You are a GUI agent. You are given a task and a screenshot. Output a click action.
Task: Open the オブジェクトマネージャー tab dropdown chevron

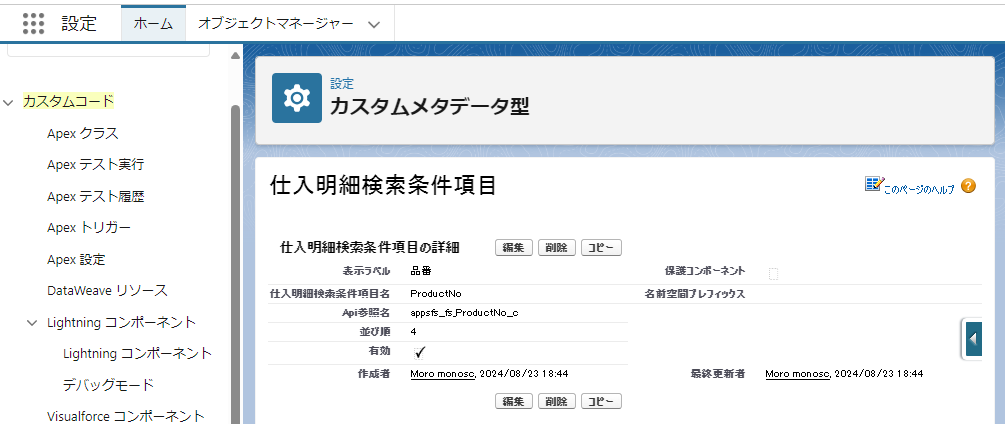tap(374, 23)
